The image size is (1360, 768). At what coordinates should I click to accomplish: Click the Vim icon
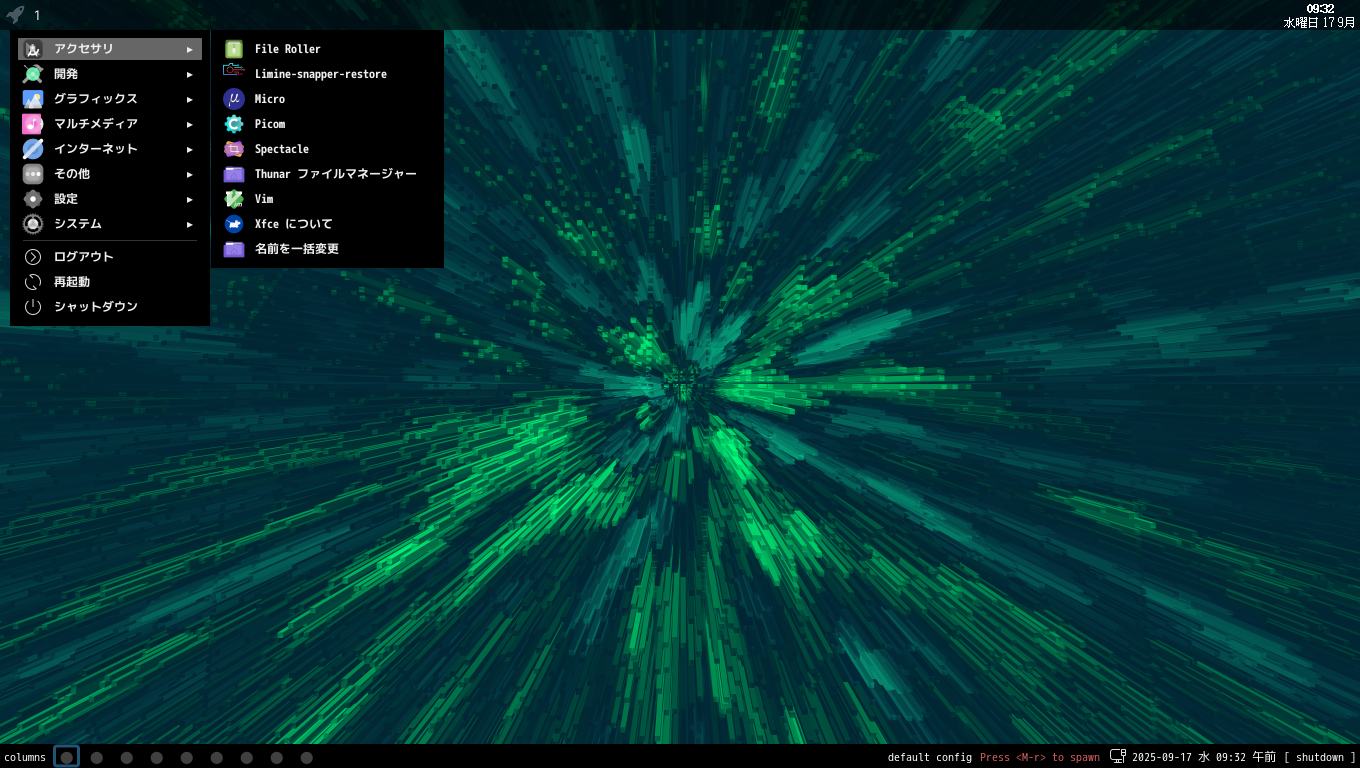click(234, 199)
